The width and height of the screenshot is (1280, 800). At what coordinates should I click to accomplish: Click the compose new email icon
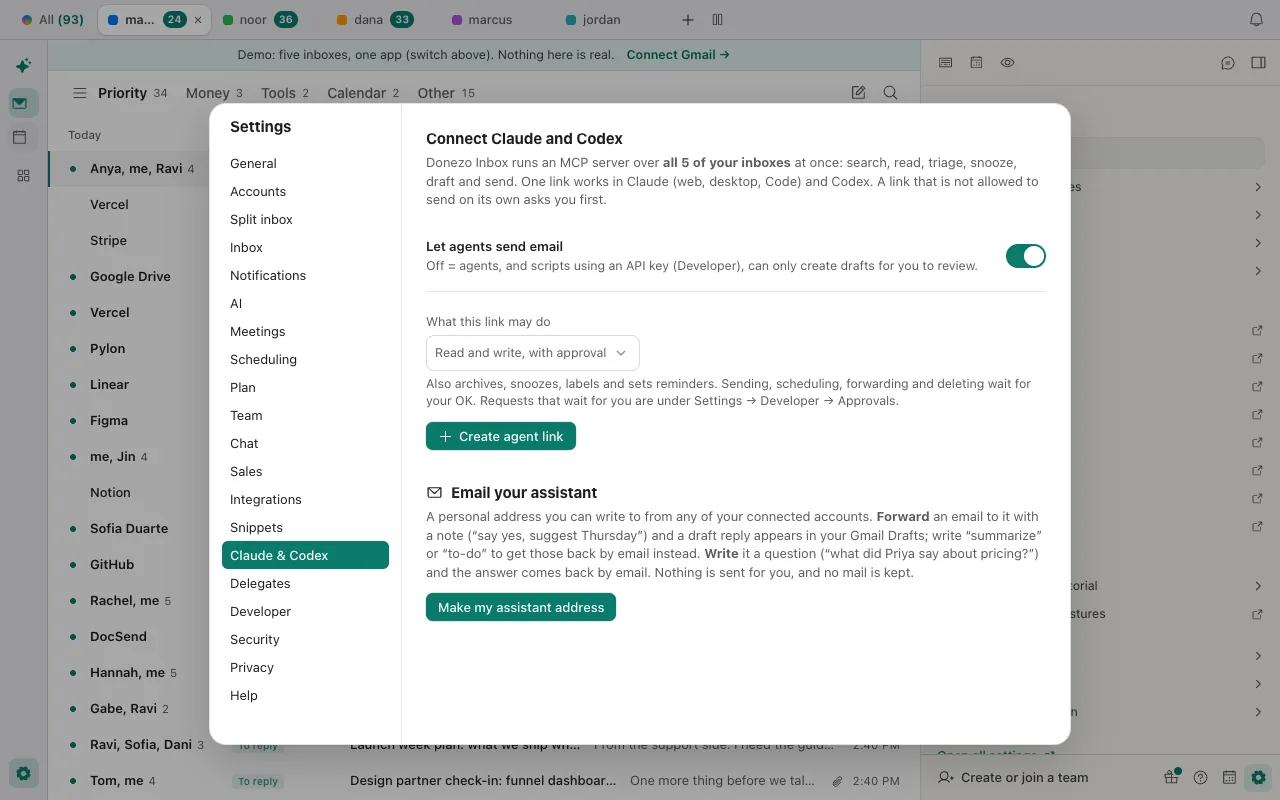[858, 93]
